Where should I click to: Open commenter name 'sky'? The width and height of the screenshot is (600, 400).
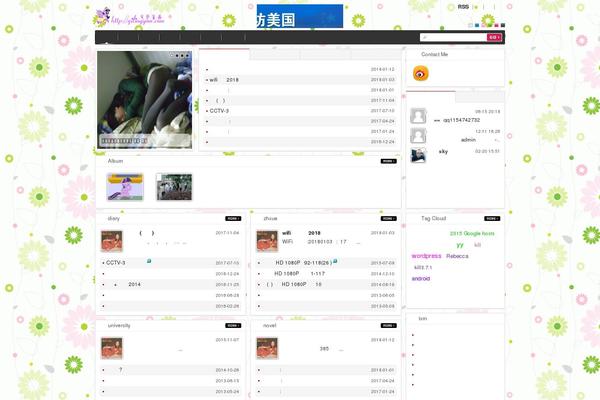coord(443,152)
